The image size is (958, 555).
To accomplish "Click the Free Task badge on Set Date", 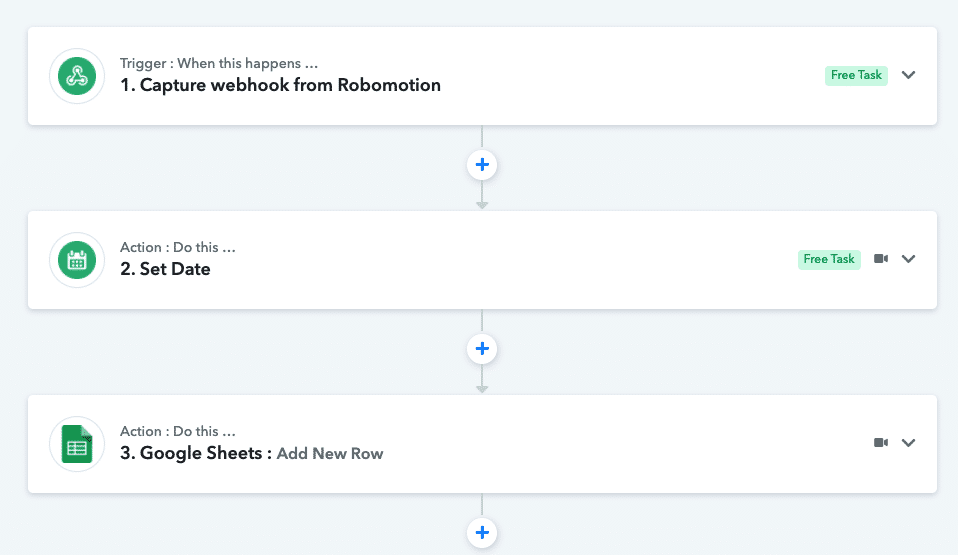I will coord(829,259).
